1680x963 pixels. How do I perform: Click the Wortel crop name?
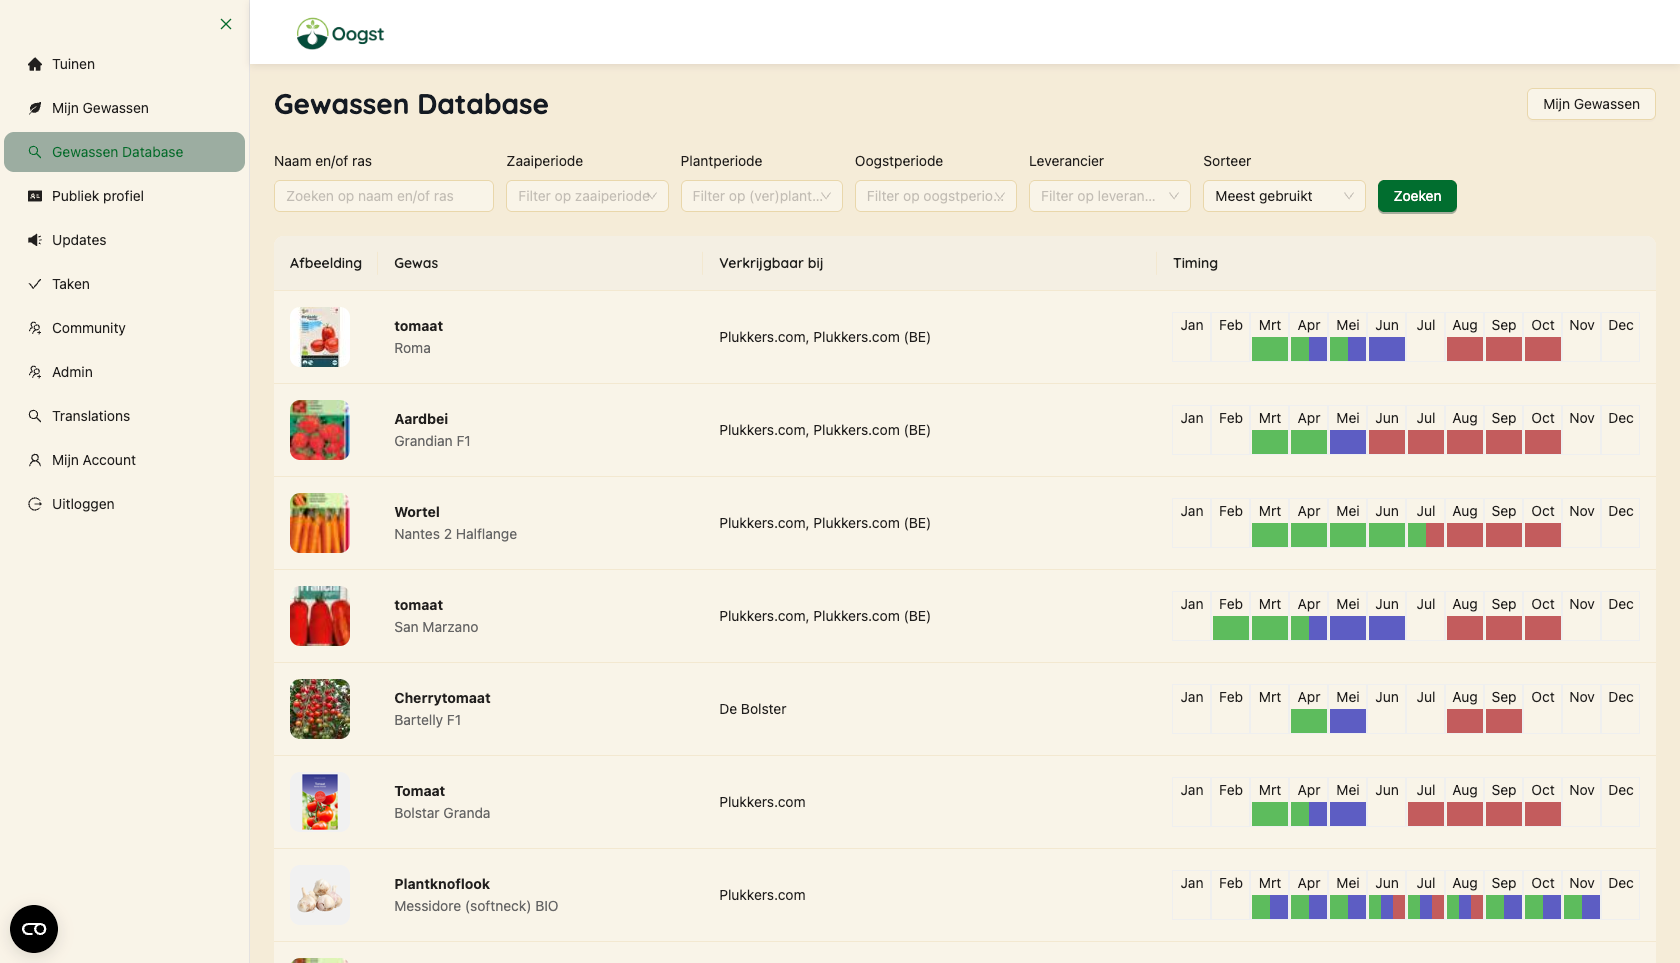(417, 512)
